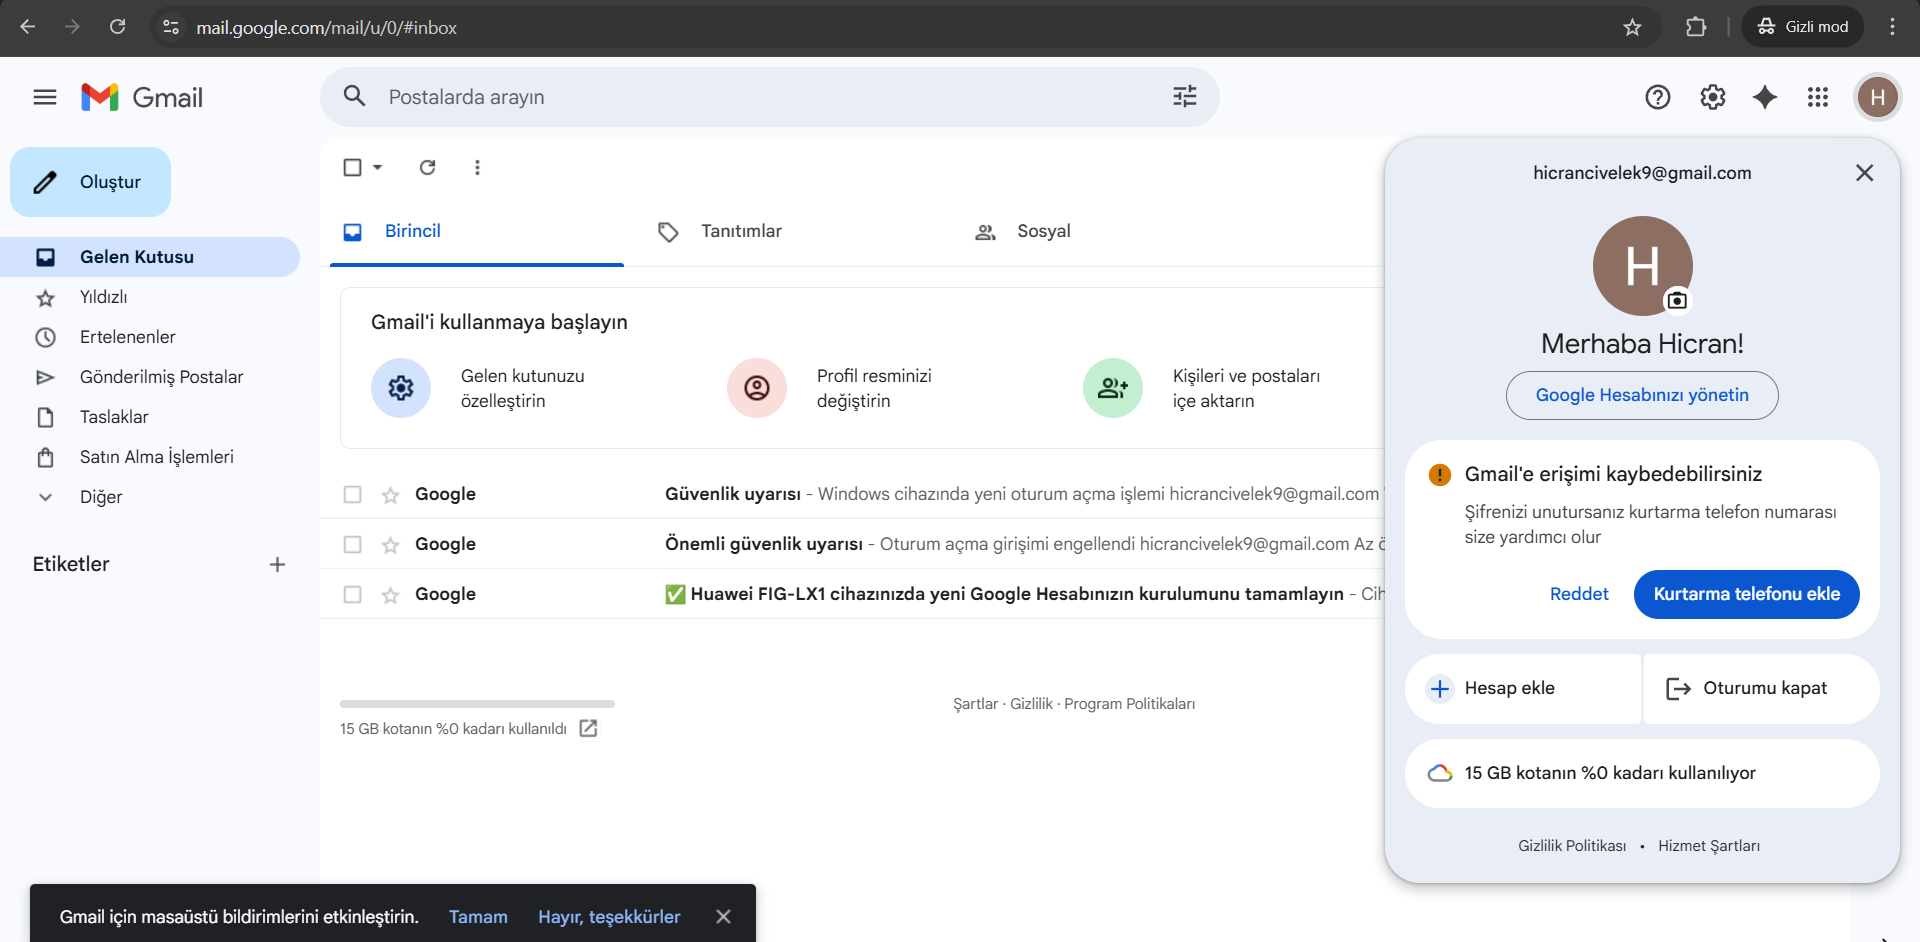Open the select-all dropdown arrow
Image resolution: width=1920 pixels, height=942 pixels.
point(378,167)
